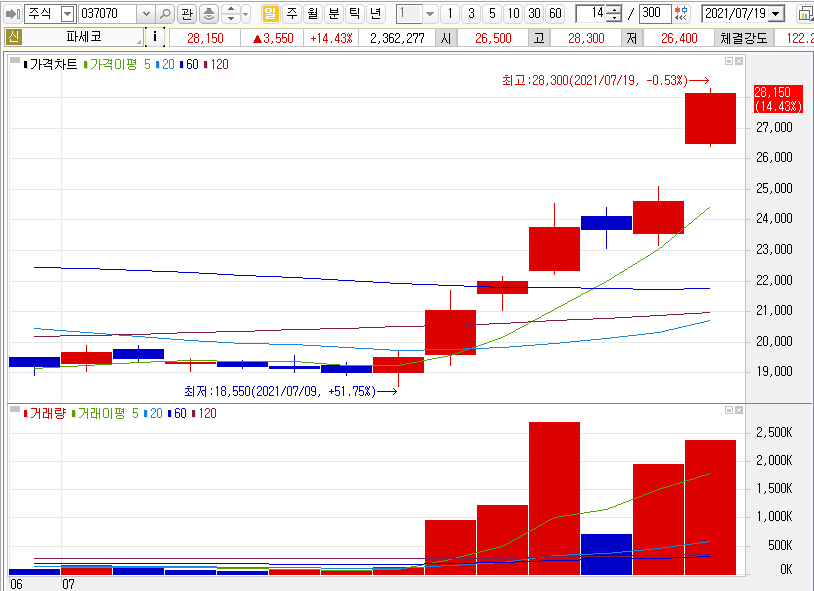Click the open price 26,500 value
The height and width of the screenshot is (591, 814).
(x=493, y=38)
